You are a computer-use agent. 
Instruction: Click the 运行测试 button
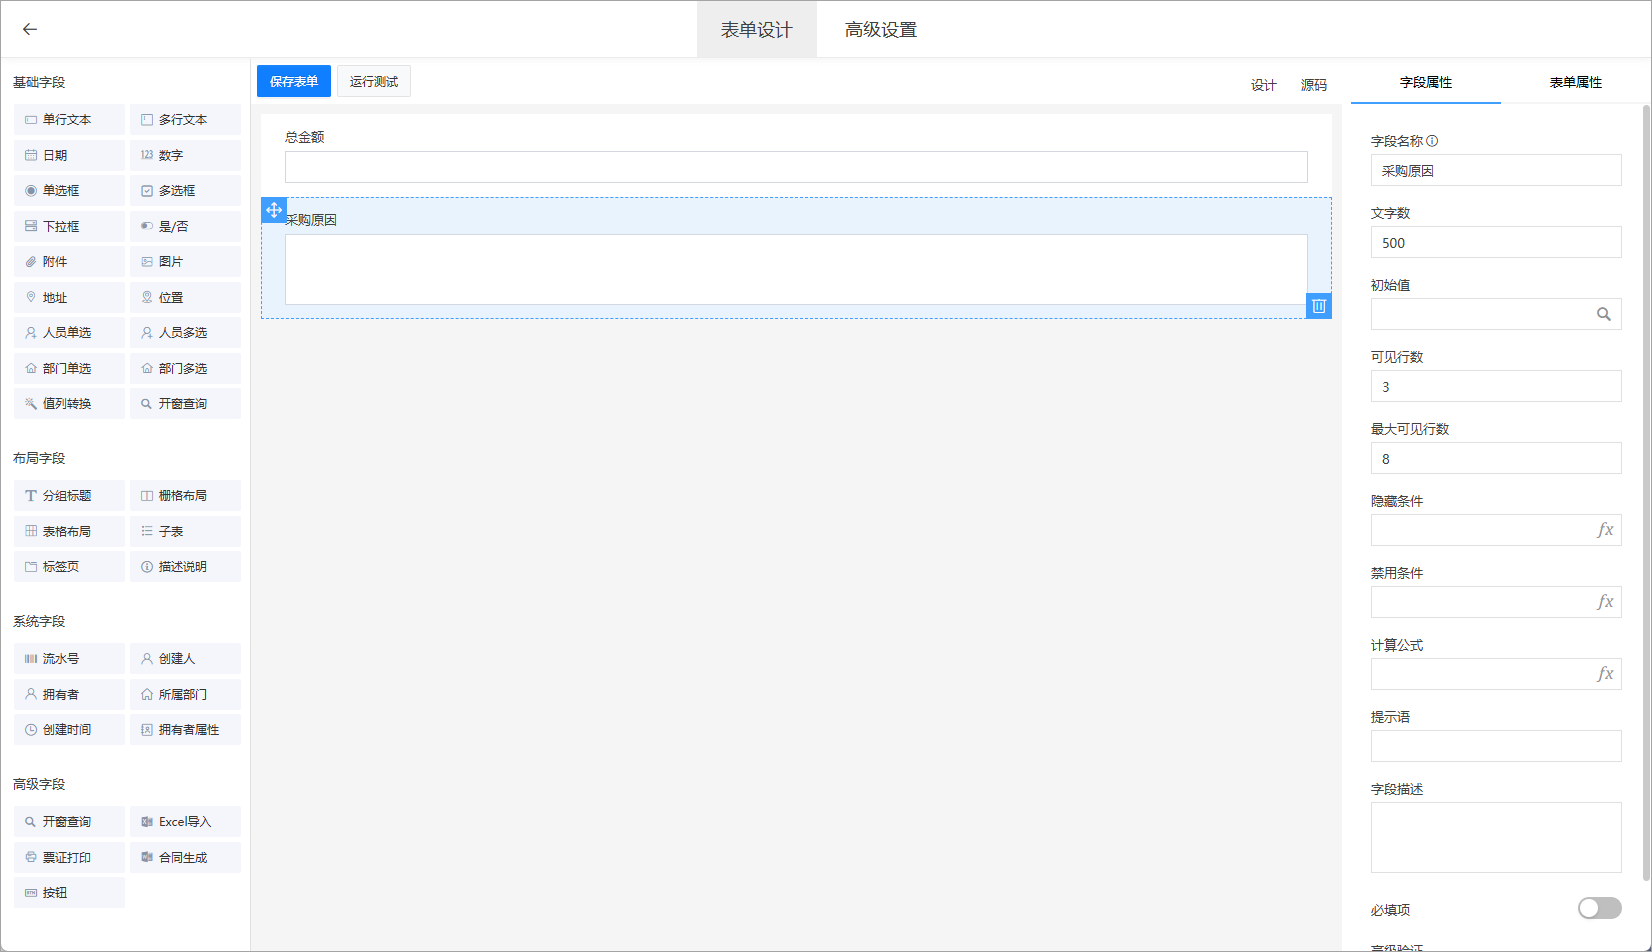coord(374,81)
